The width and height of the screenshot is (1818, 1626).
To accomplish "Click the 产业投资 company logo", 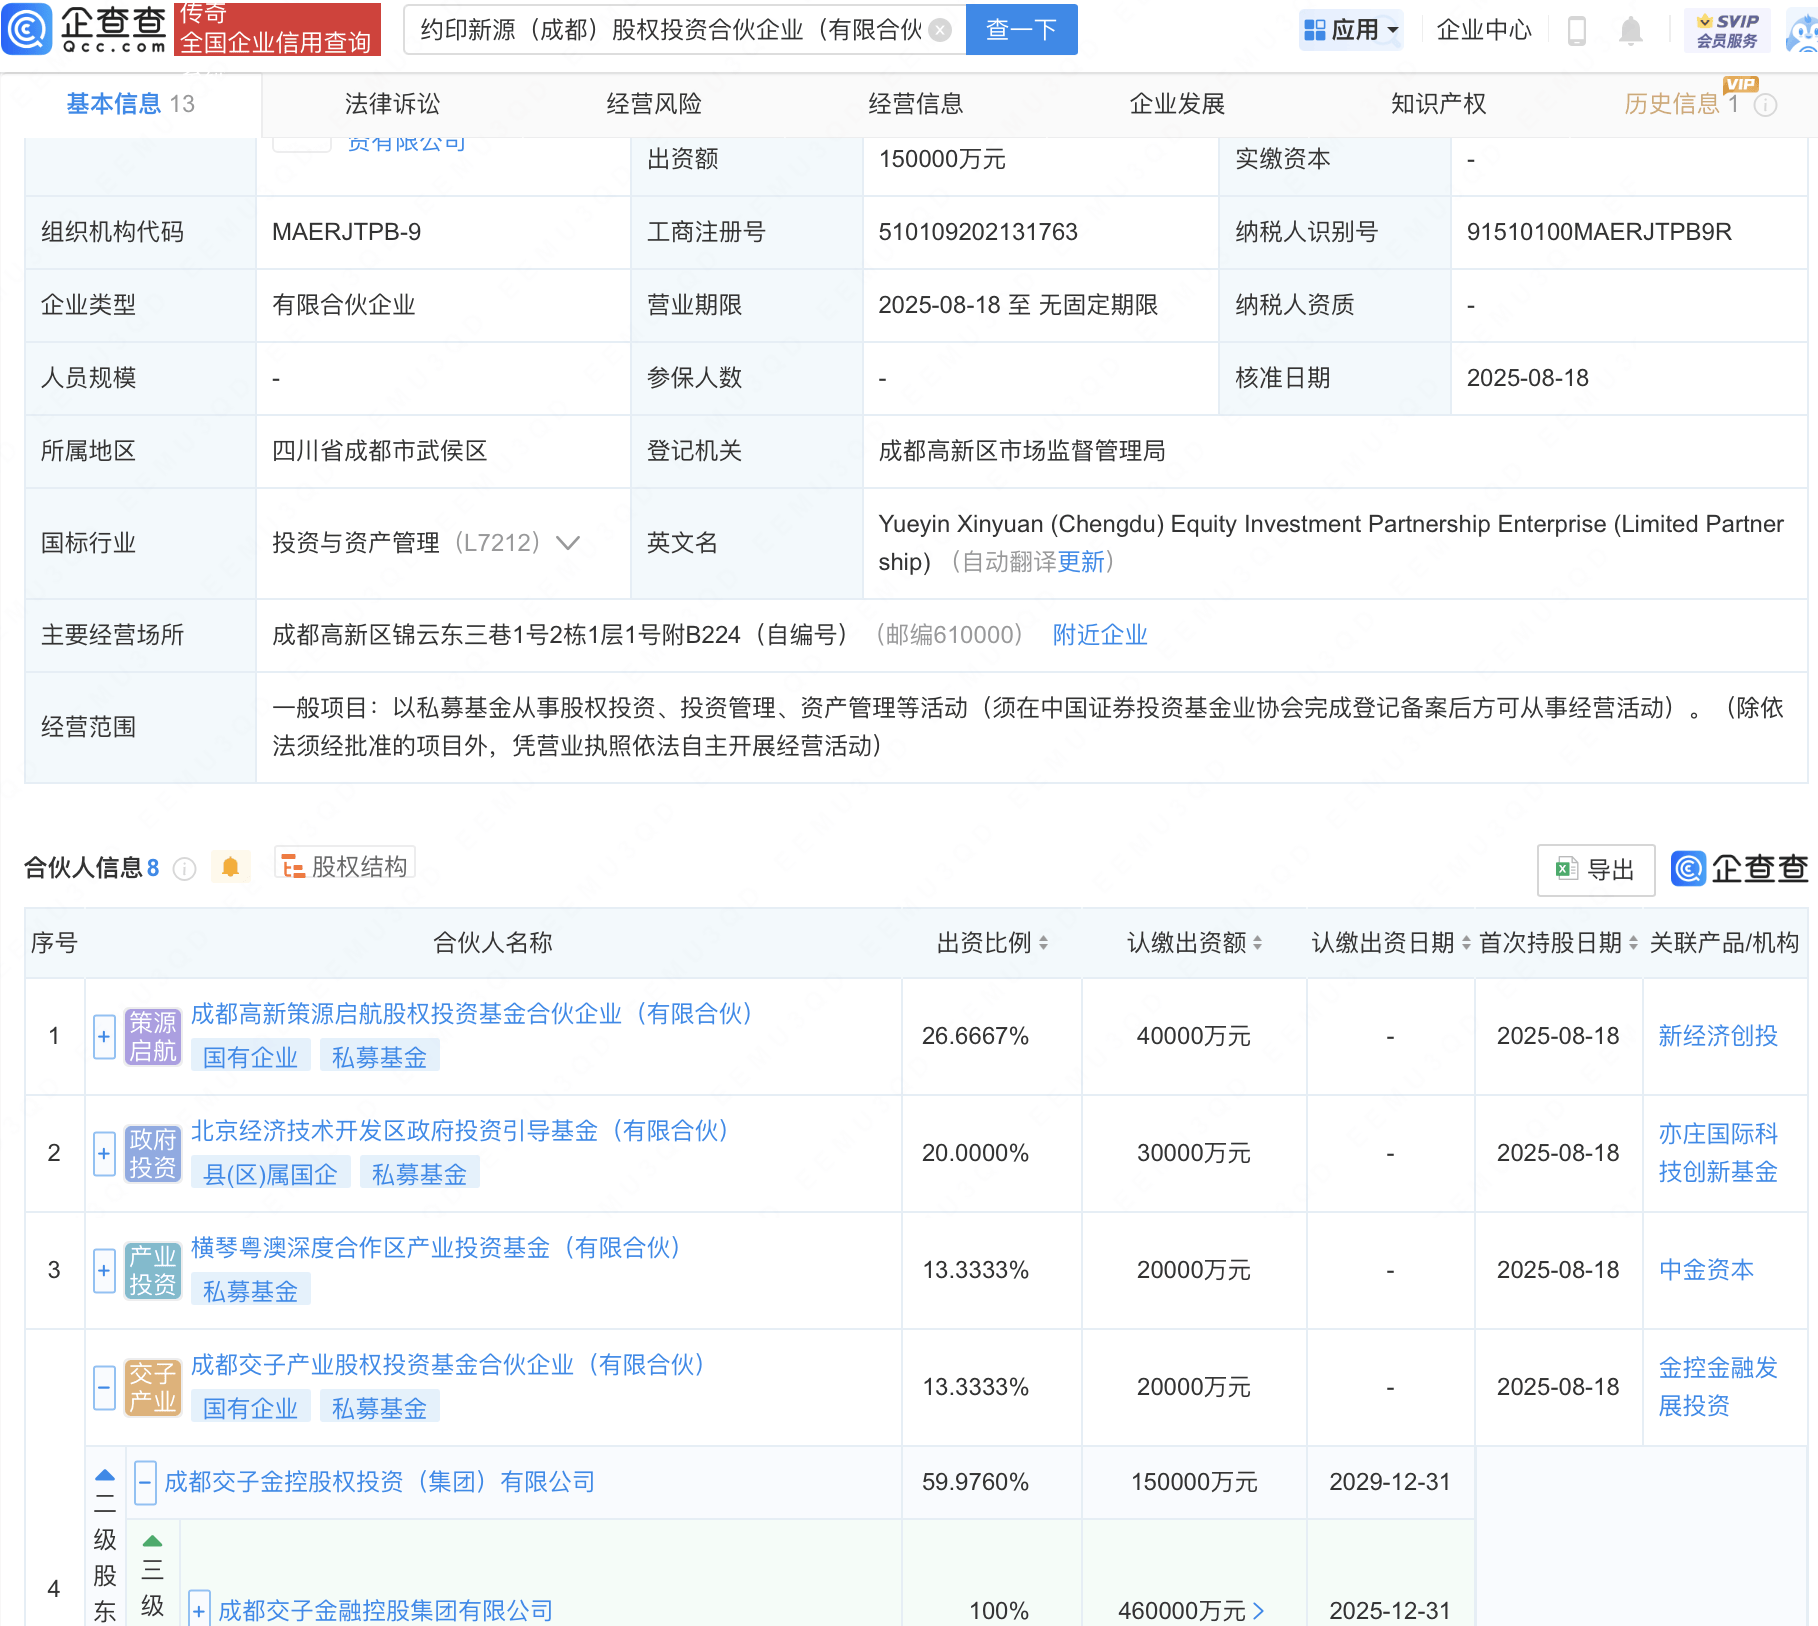I will (153, 1271).
